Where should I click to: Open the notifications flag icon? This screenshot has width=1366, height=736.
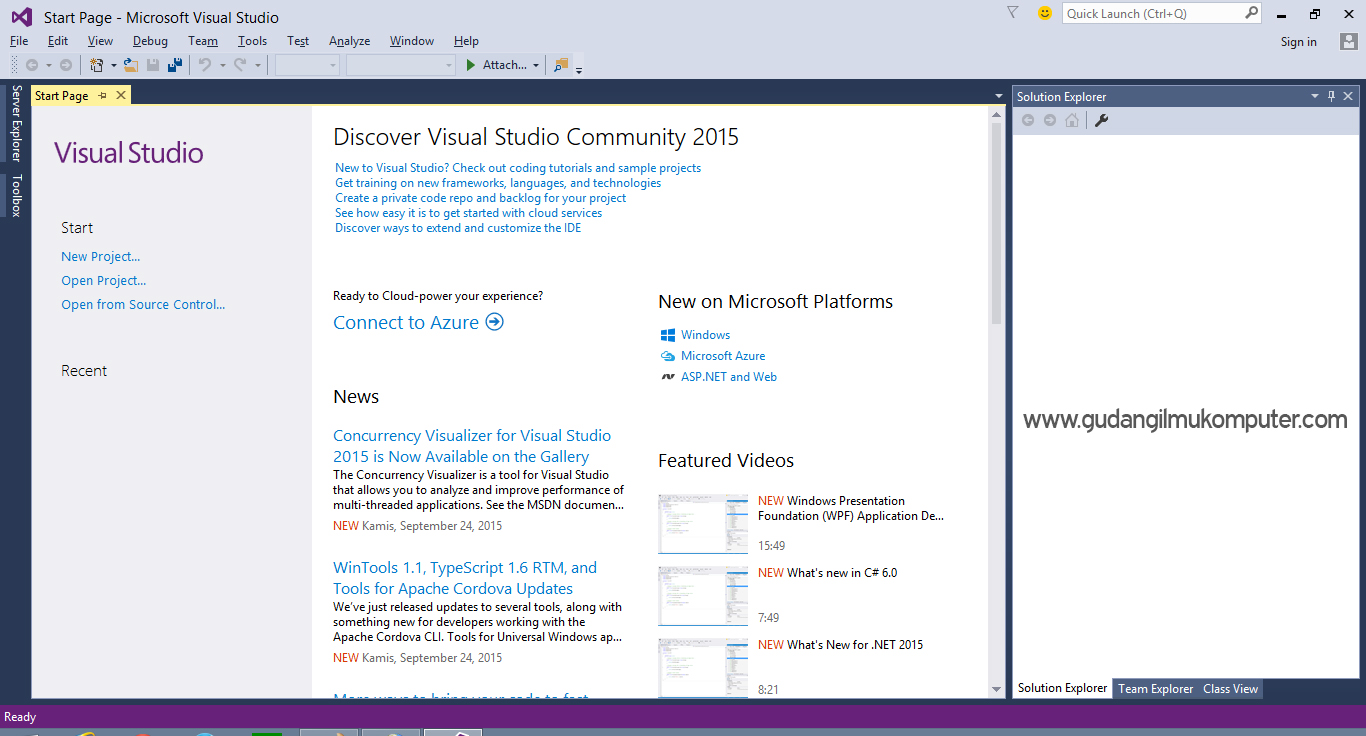pyautogui.click(x=1013, y=13)
